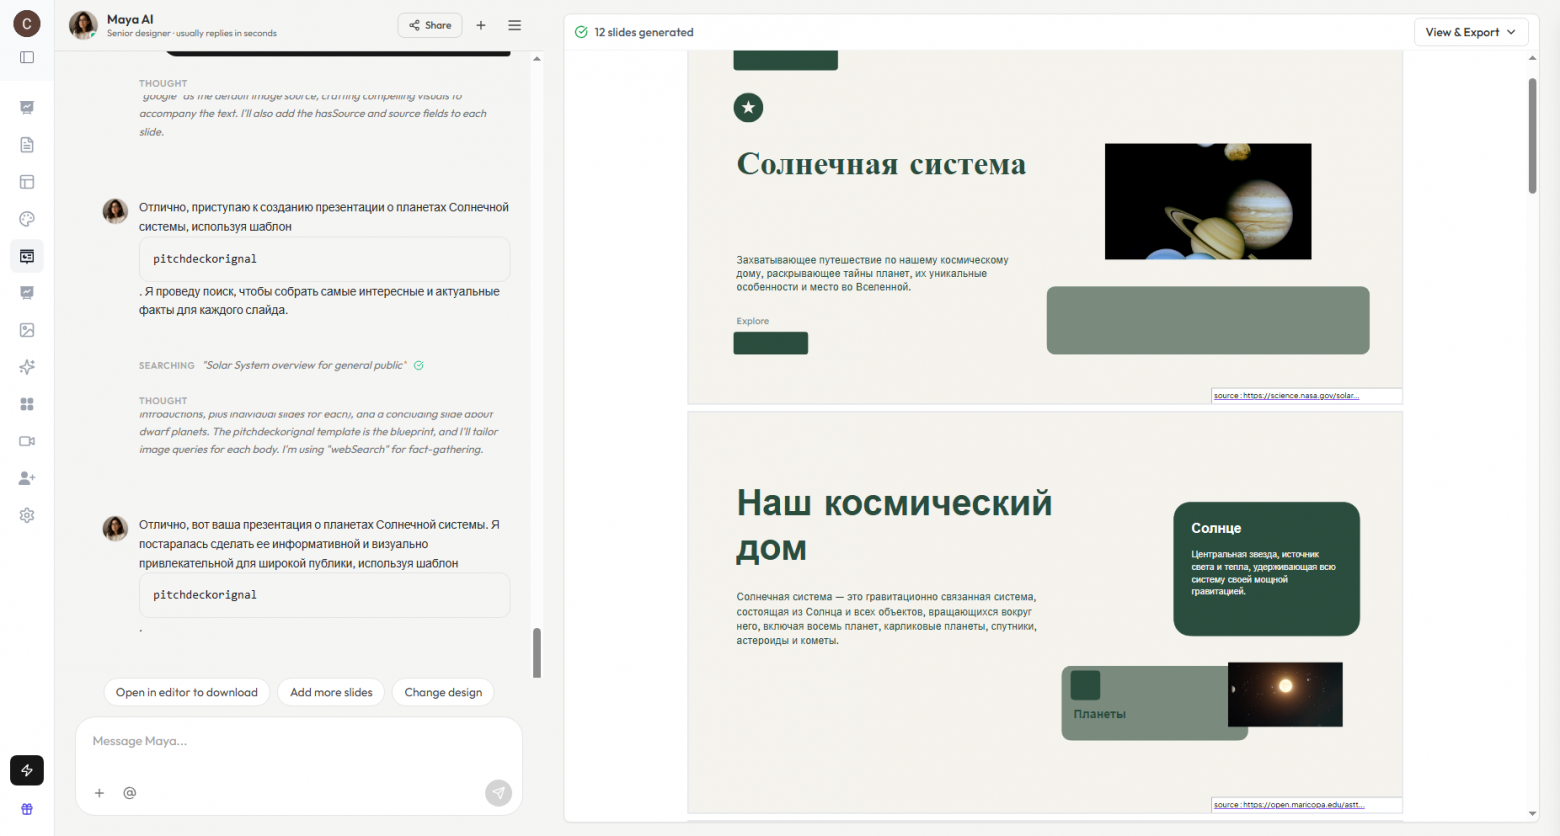Viewport: 1560px width, 836px height.
Task: Toggle the sidebar panel icon
Action: coord(27,57)
